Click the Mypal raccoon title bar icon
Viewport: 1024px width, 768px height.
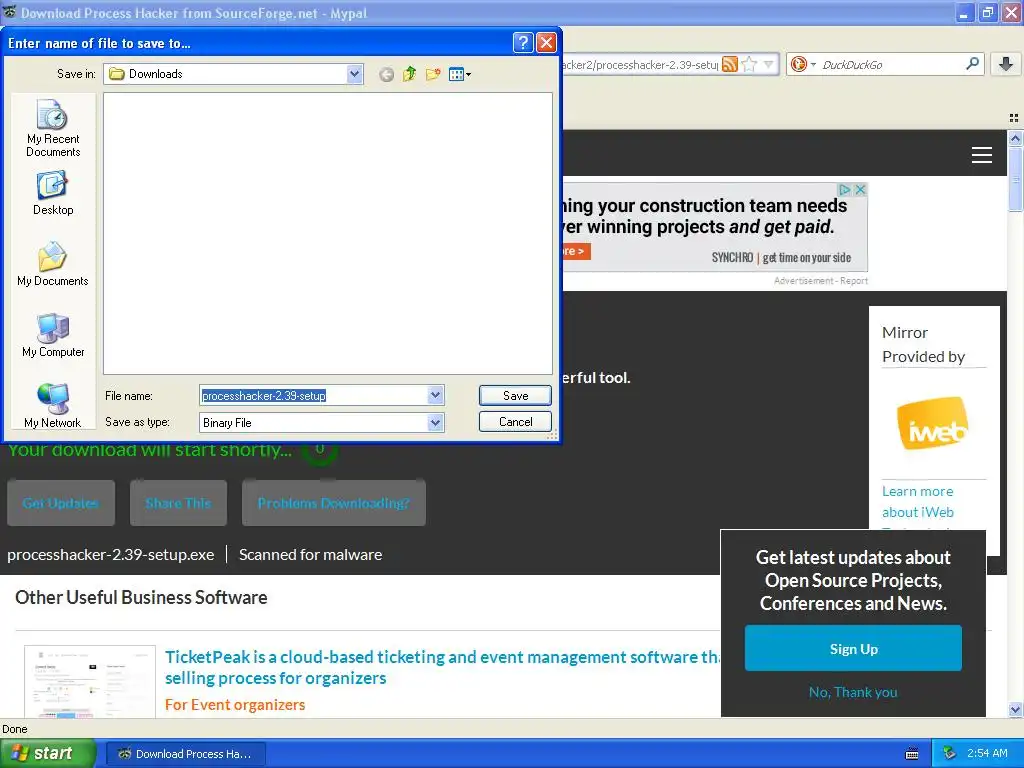[x=9, y=12]
